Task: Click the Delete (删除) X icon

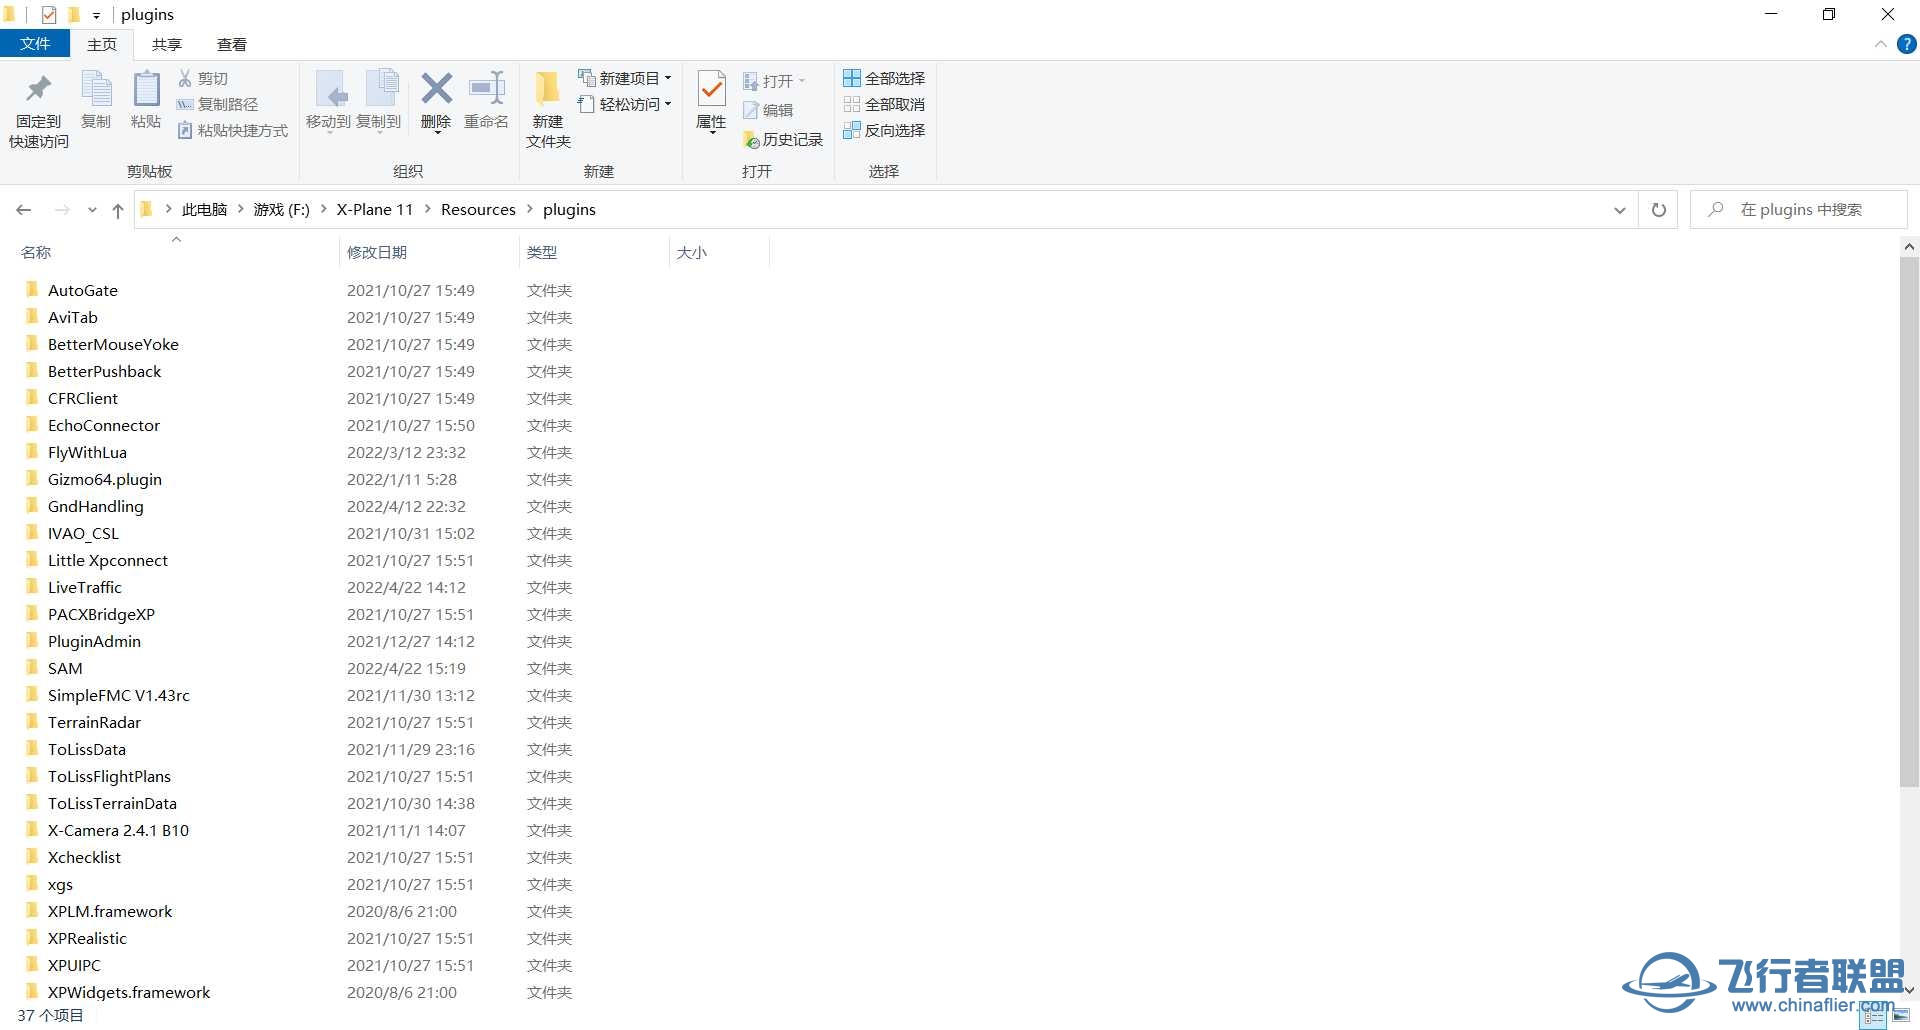Action: coord(436,88)
